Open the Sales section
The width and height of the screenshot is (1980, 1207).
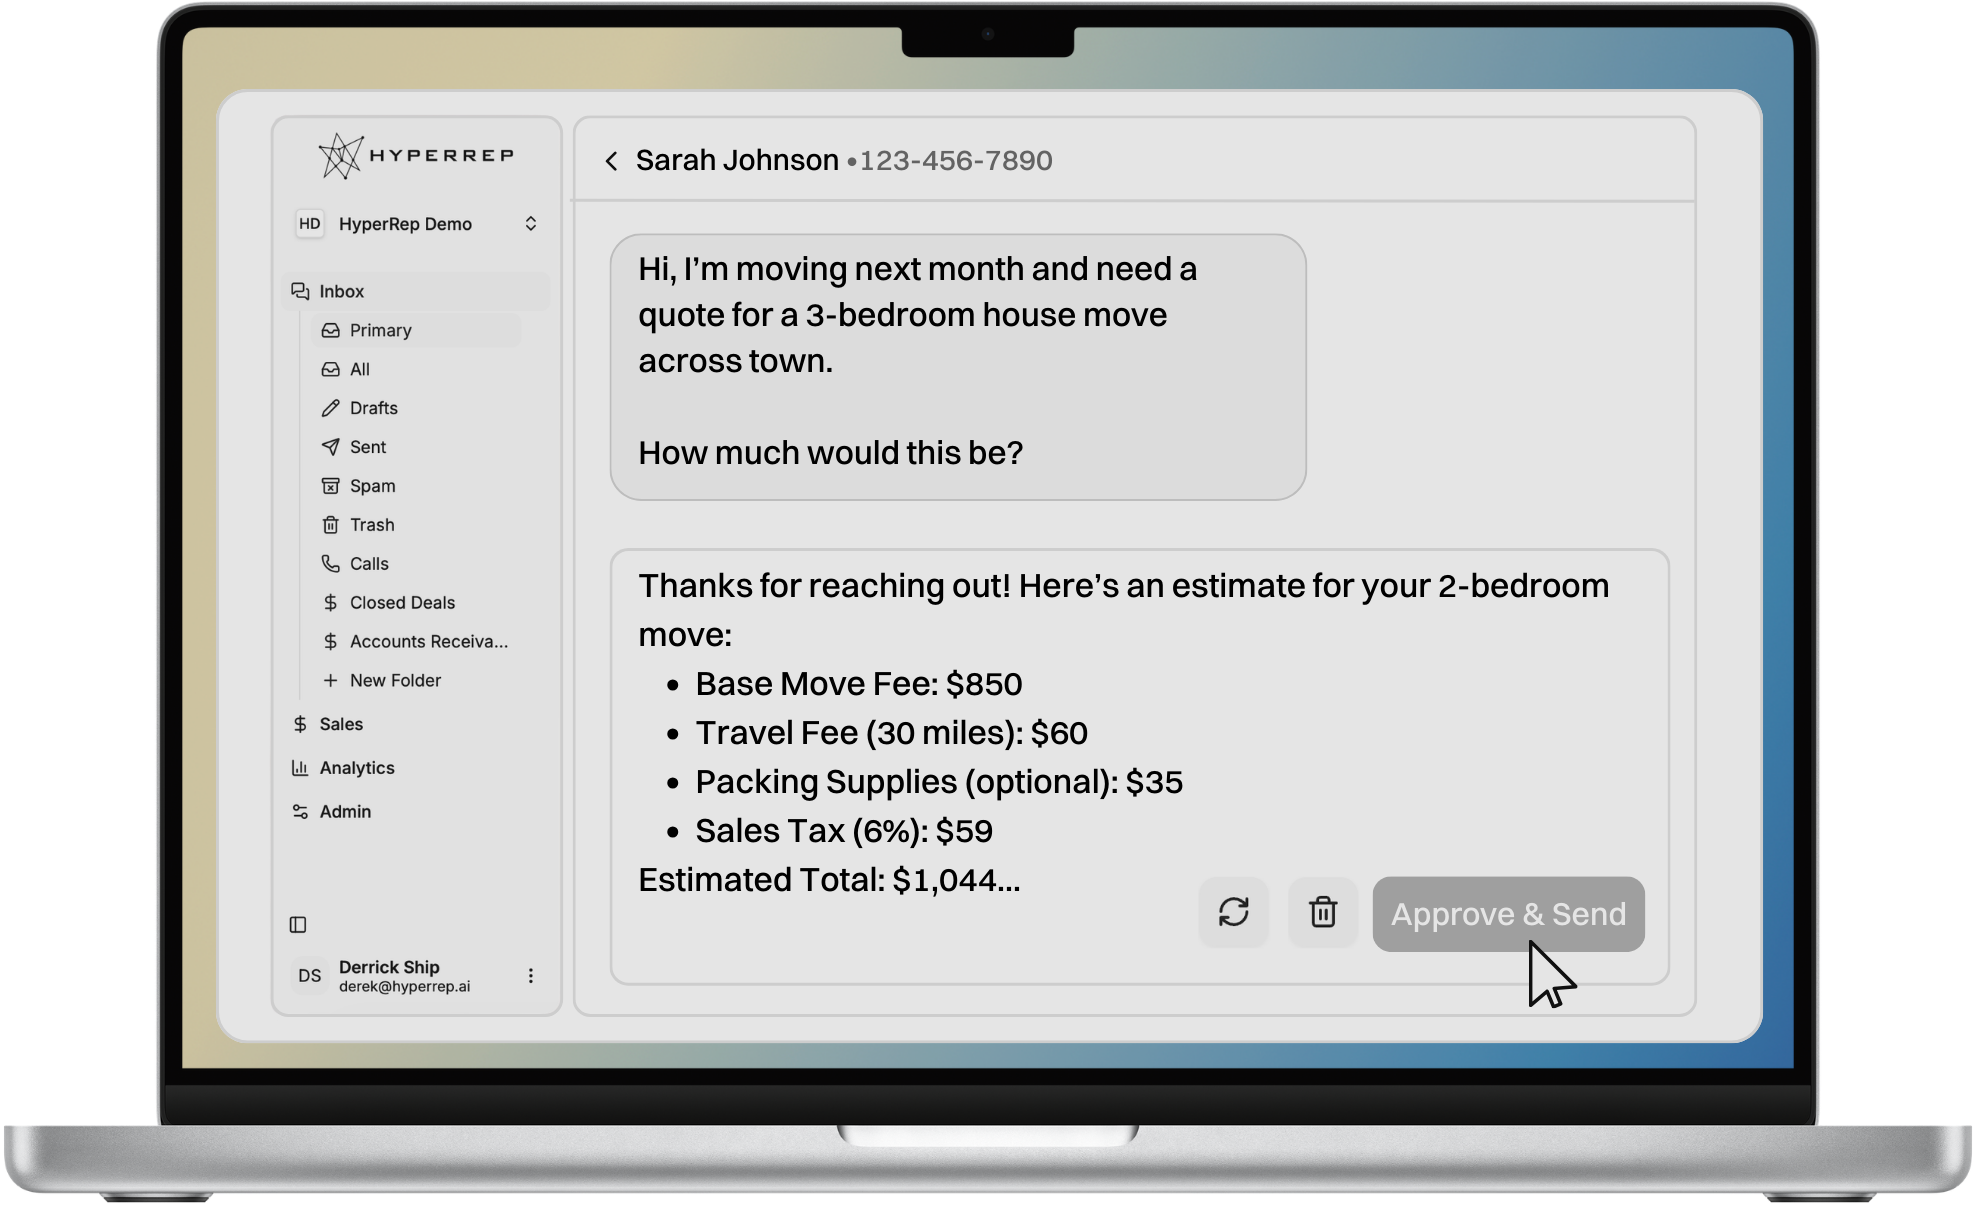coord(340,724)
